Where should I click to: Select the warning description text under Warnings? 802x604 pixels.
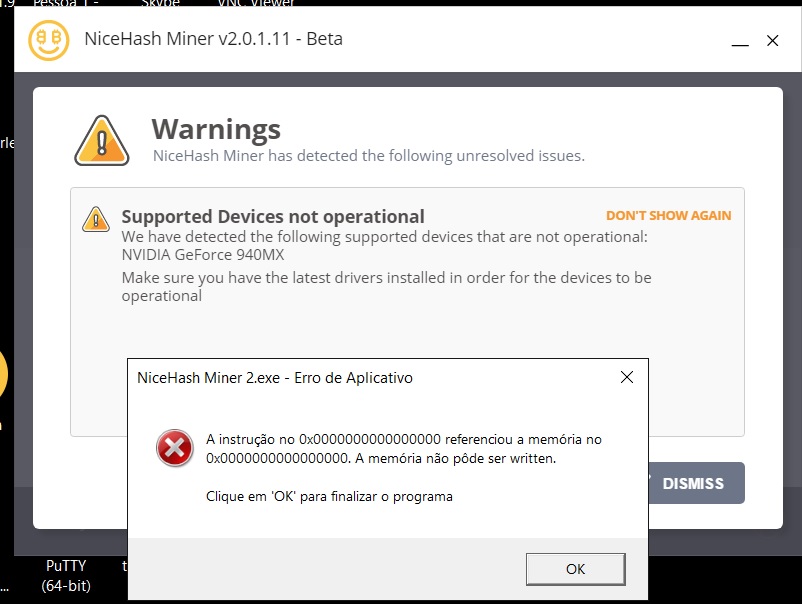370,156
